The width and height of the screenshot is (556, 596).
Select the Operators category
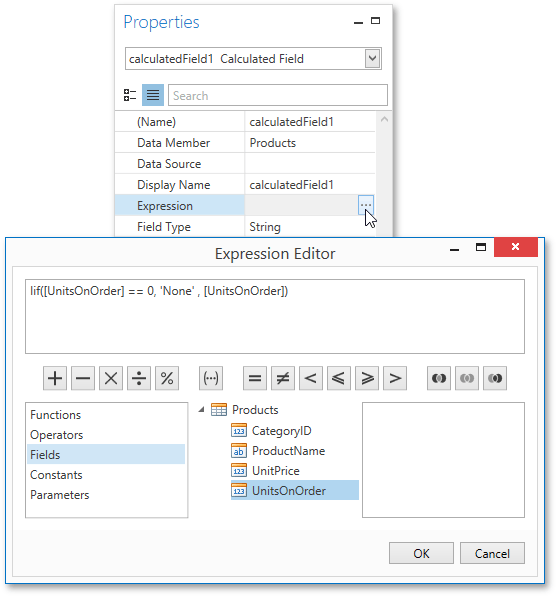(x=106, y=435)
